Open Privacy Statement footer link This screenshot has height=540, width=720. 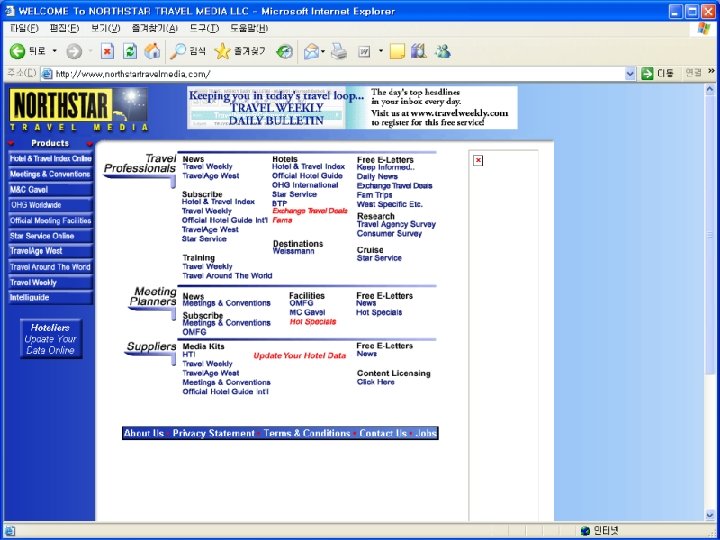[x=214, y=433]
